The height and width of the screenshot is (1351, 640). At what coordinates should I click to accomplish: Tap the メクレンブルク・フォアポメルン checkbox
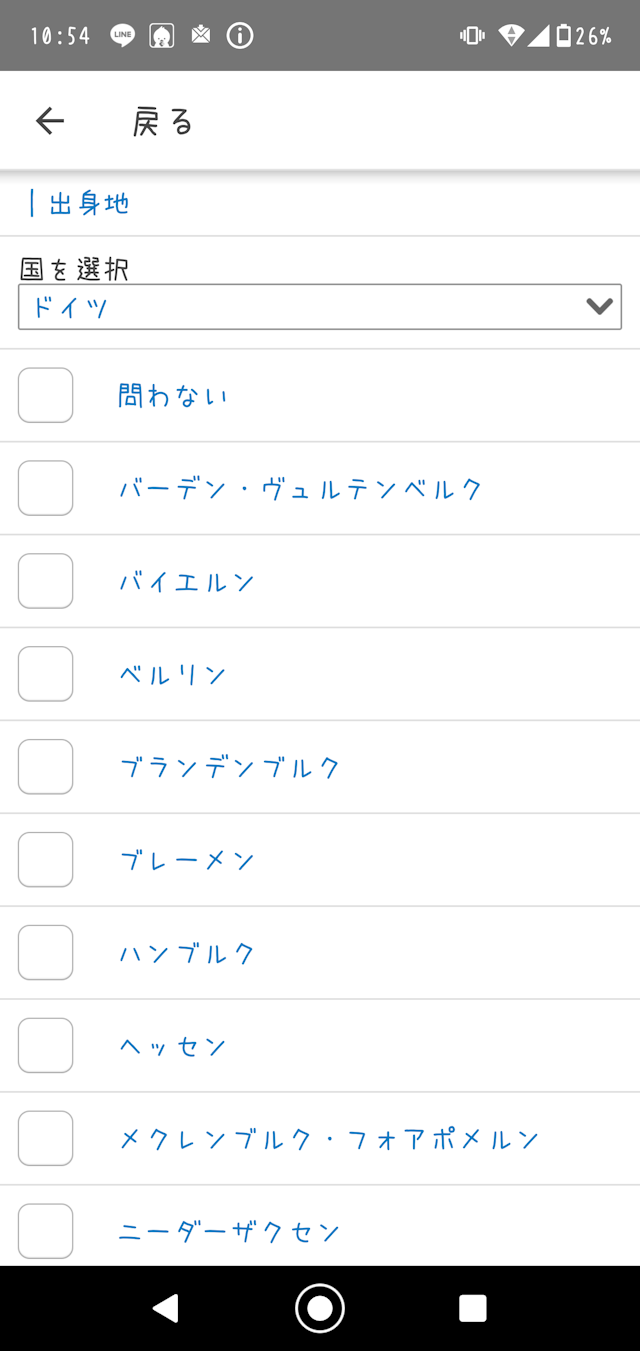(x=46, y=1139)
